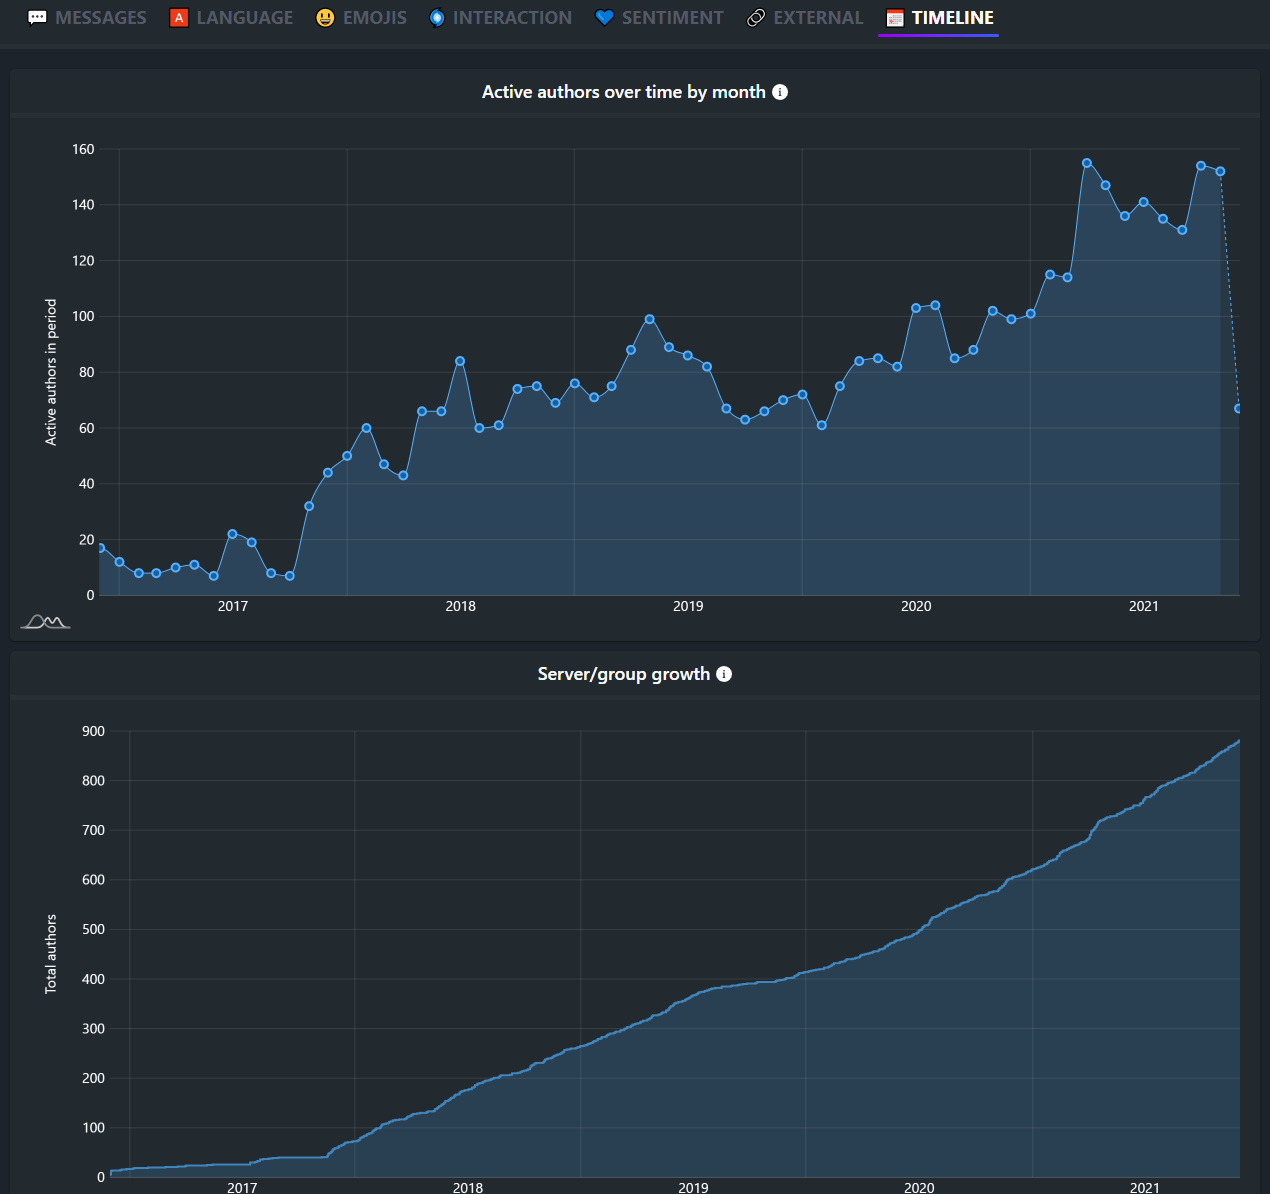Open the EXTERNAL tab

(x=820, y=17)
